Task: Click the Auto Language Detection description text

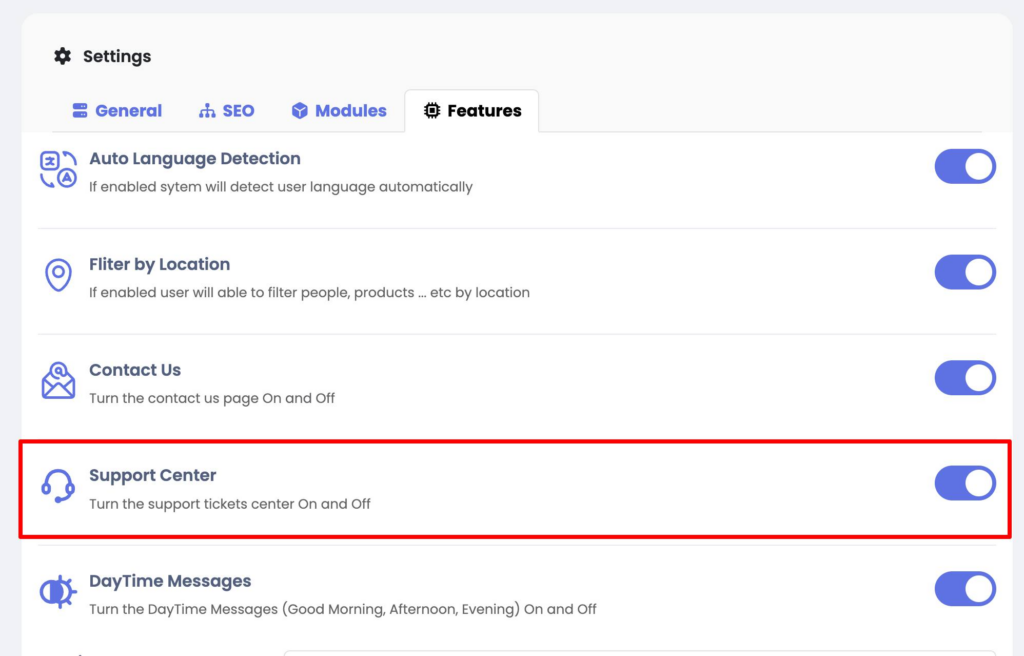Action: (280, 187)
